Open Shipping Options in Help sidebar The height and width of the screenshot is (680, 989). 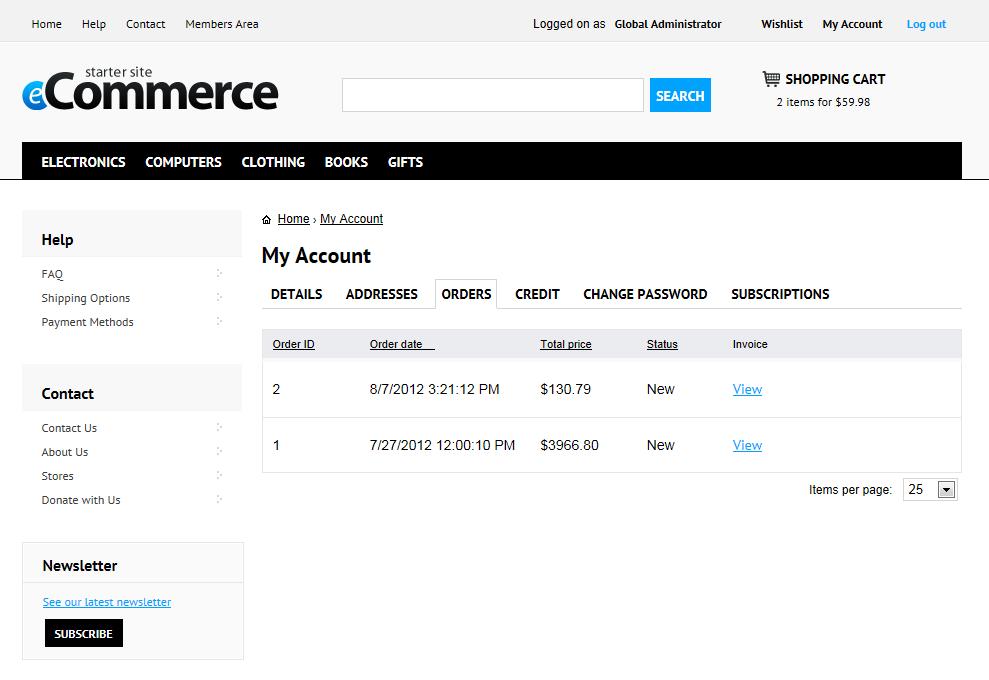pyautogui.click(x=86, y=298)
